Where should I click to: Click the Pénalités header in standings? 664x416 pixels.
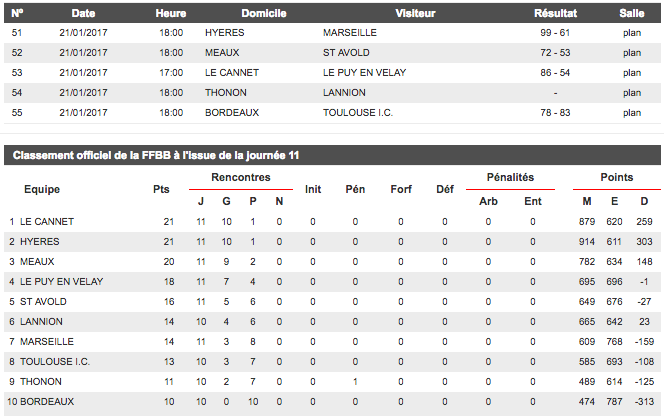[510, 177]
